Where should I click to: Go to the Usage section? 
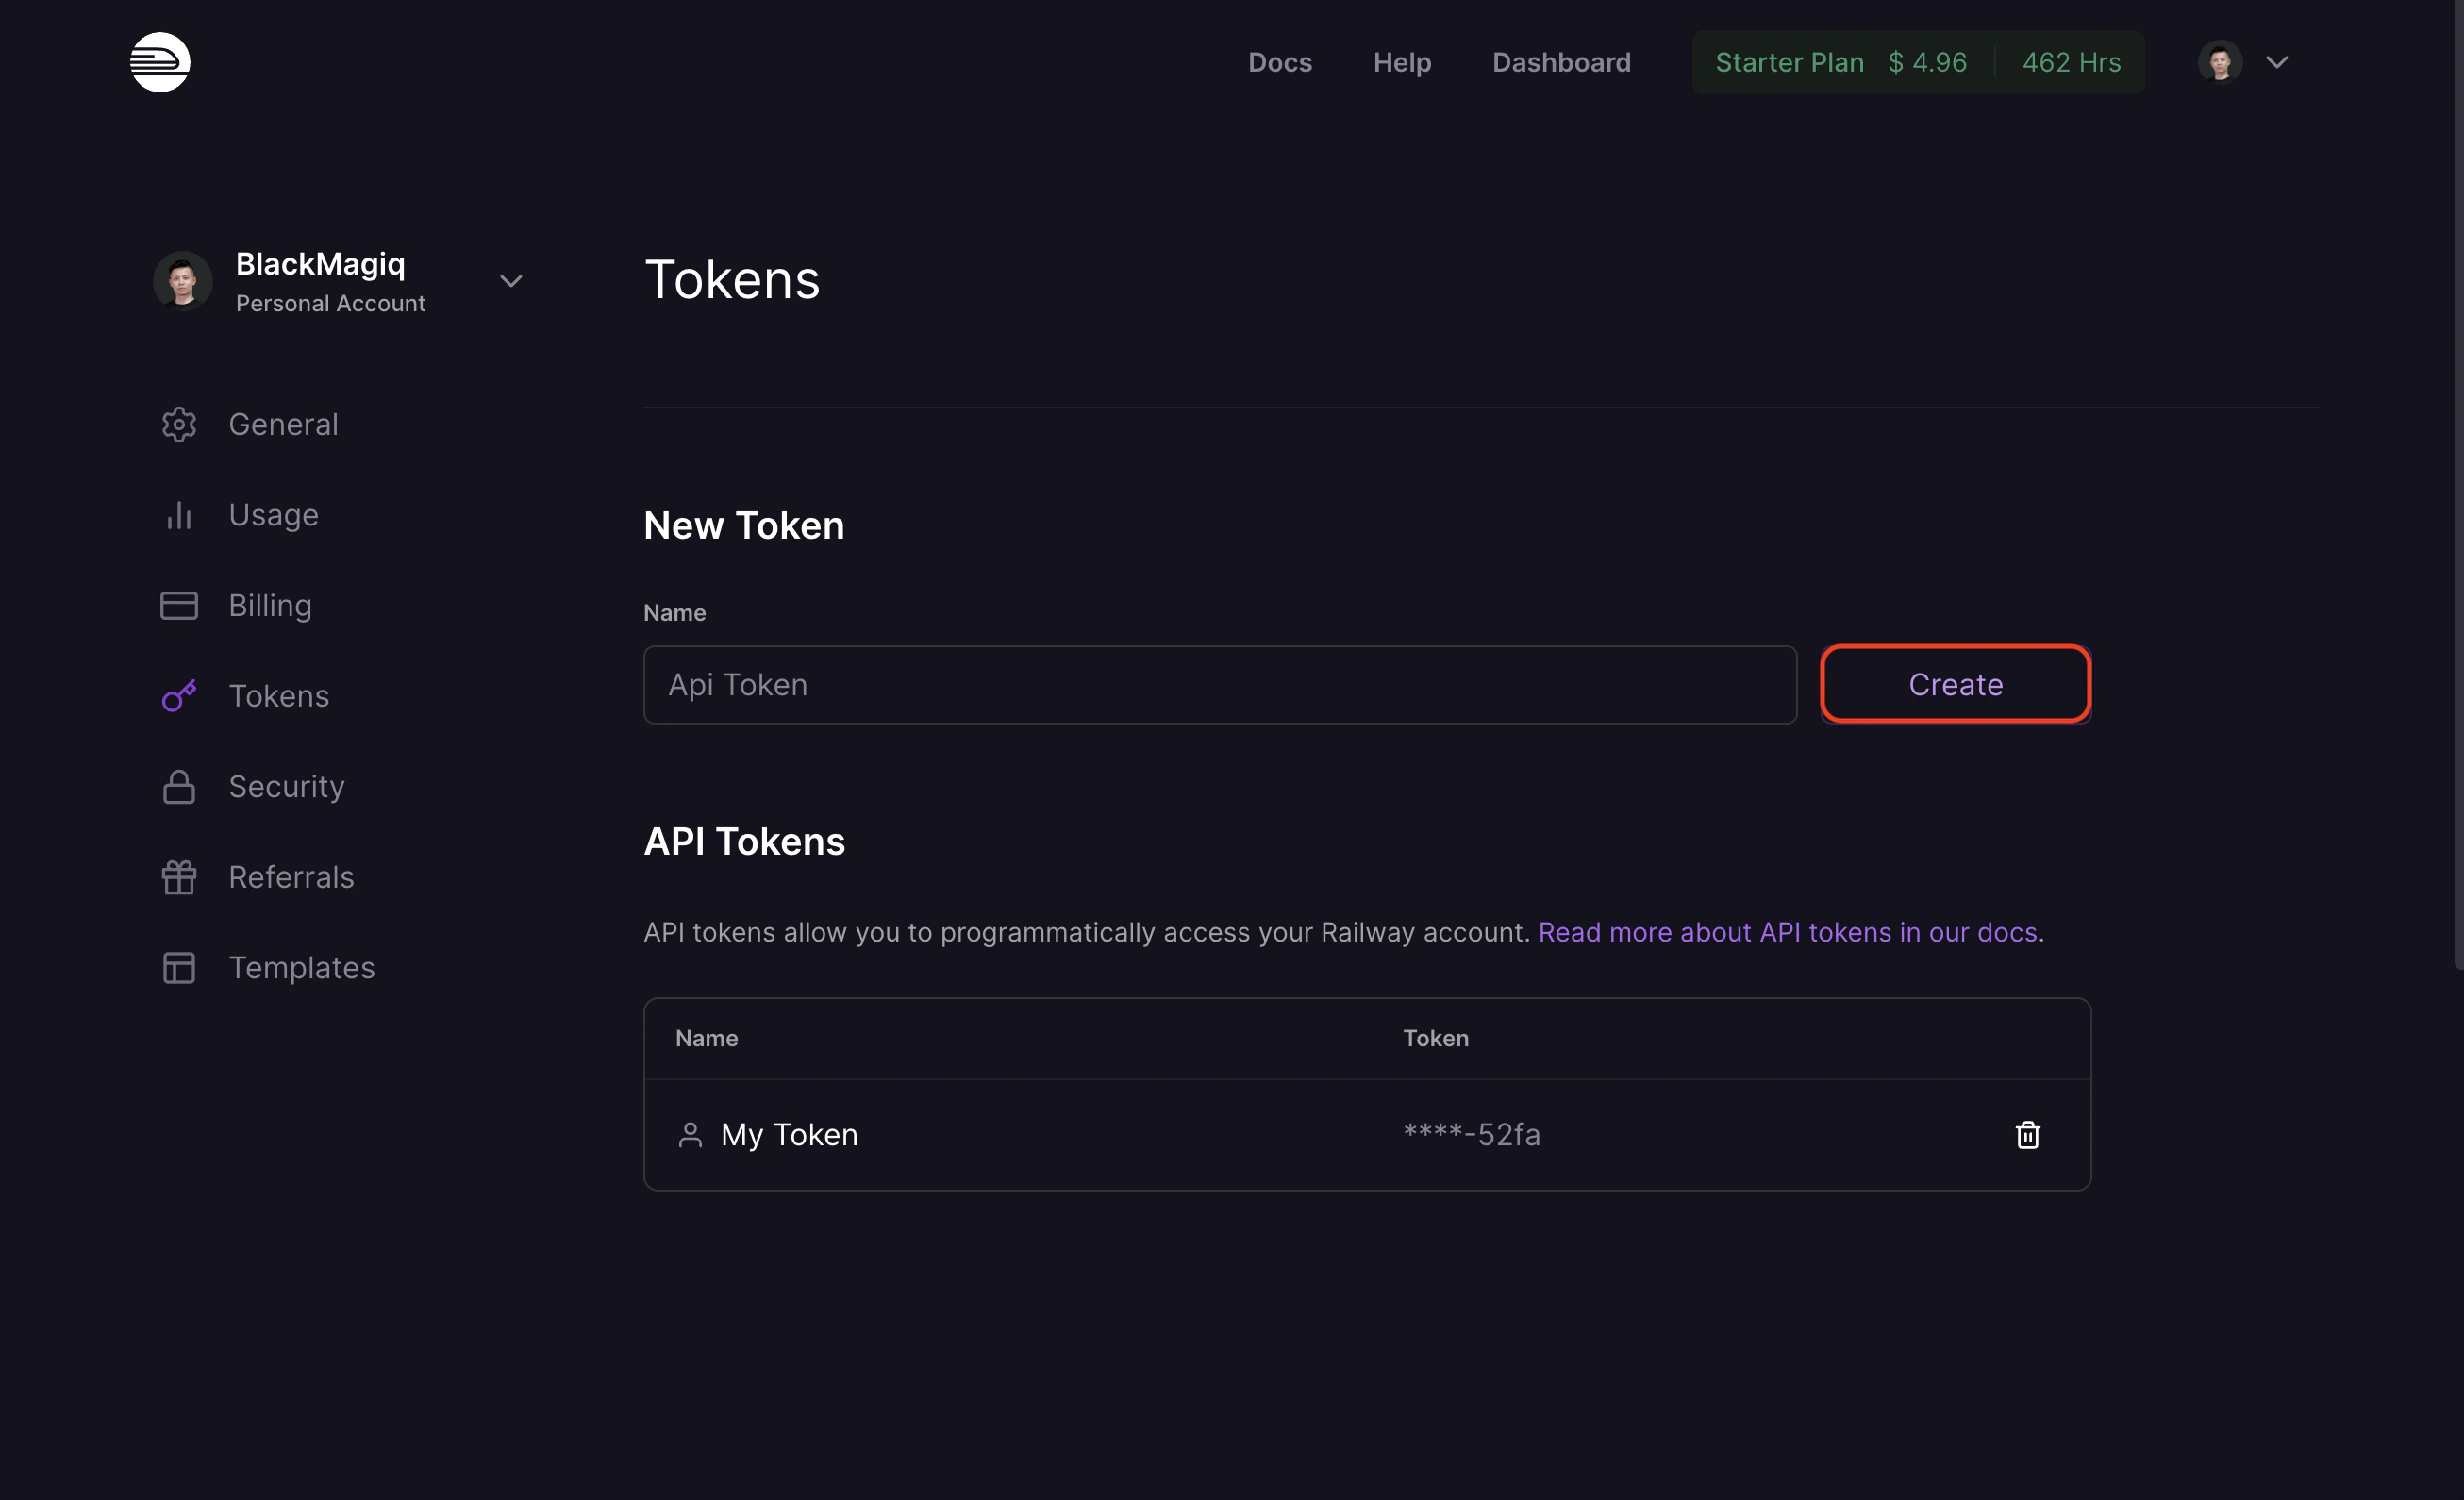(x=273, y=515)
